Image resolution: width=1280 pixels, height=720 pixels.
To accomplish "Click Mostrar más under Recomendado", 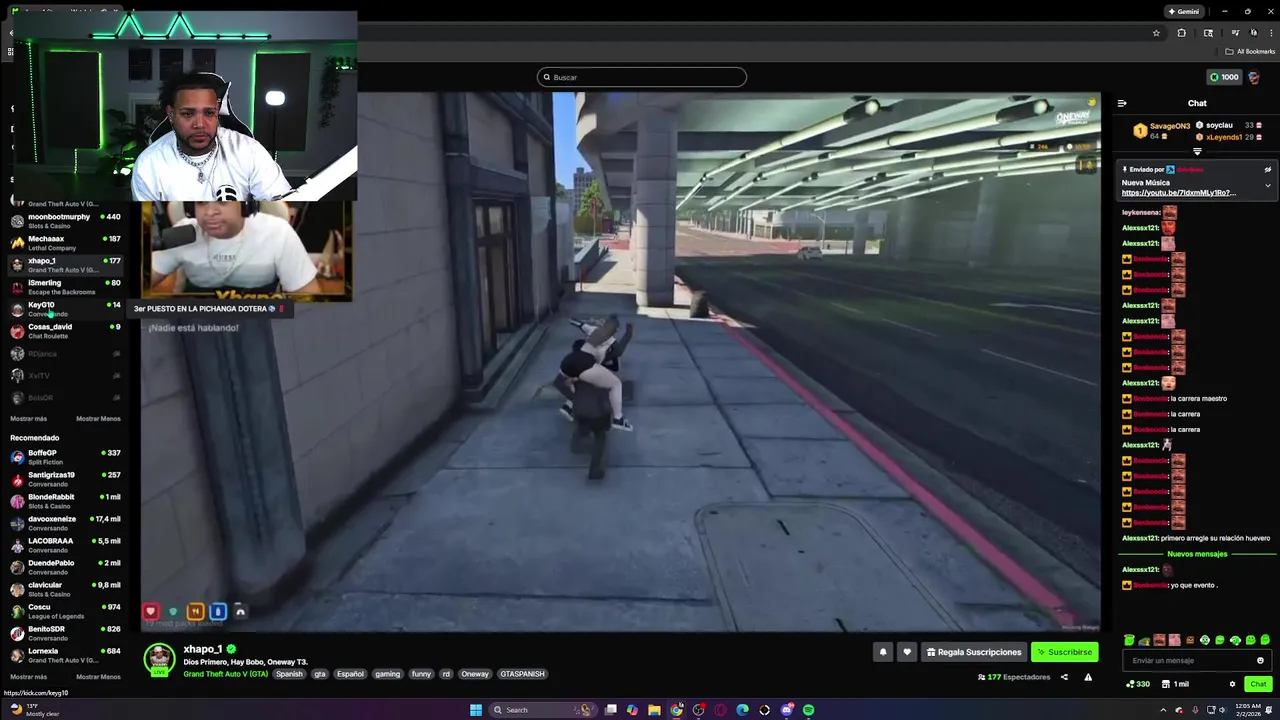I will point(28,677).
